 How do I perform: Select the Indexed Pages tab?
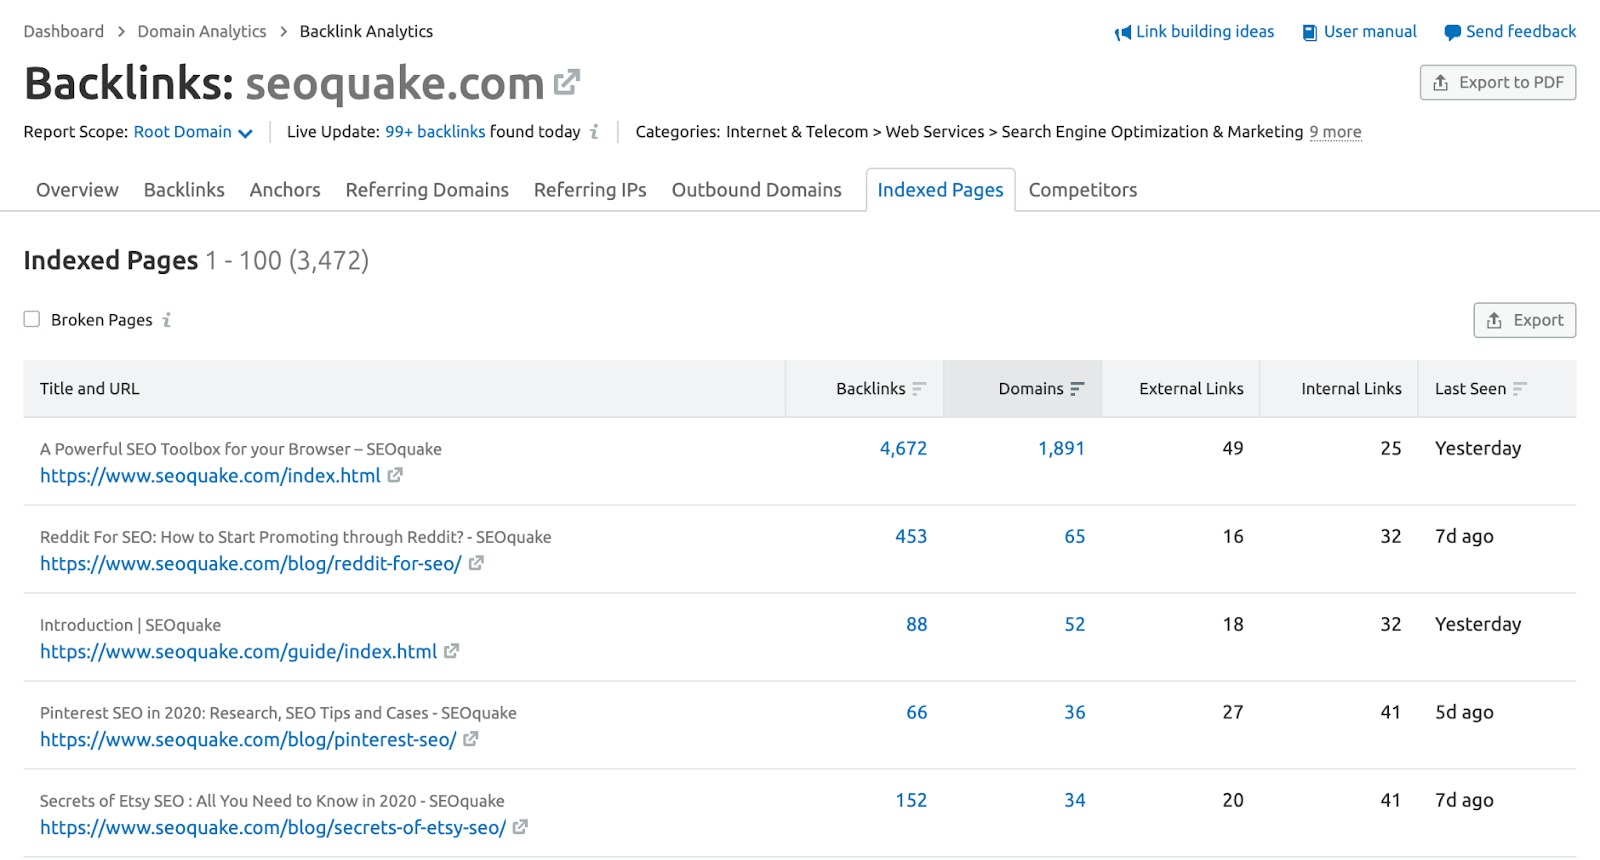(x=940, y=190)
